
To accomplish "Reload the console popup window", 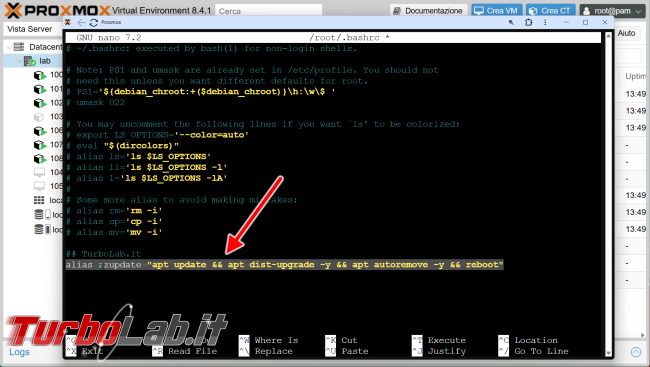I will coord(94,22).
